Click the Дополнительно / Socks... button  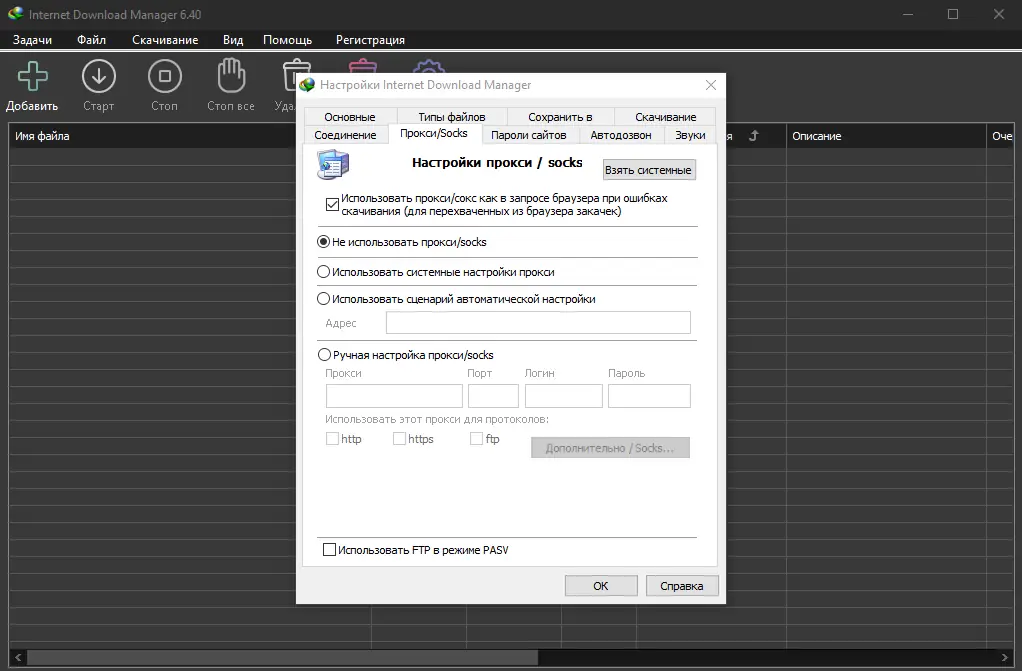click(x=610, y=448)
